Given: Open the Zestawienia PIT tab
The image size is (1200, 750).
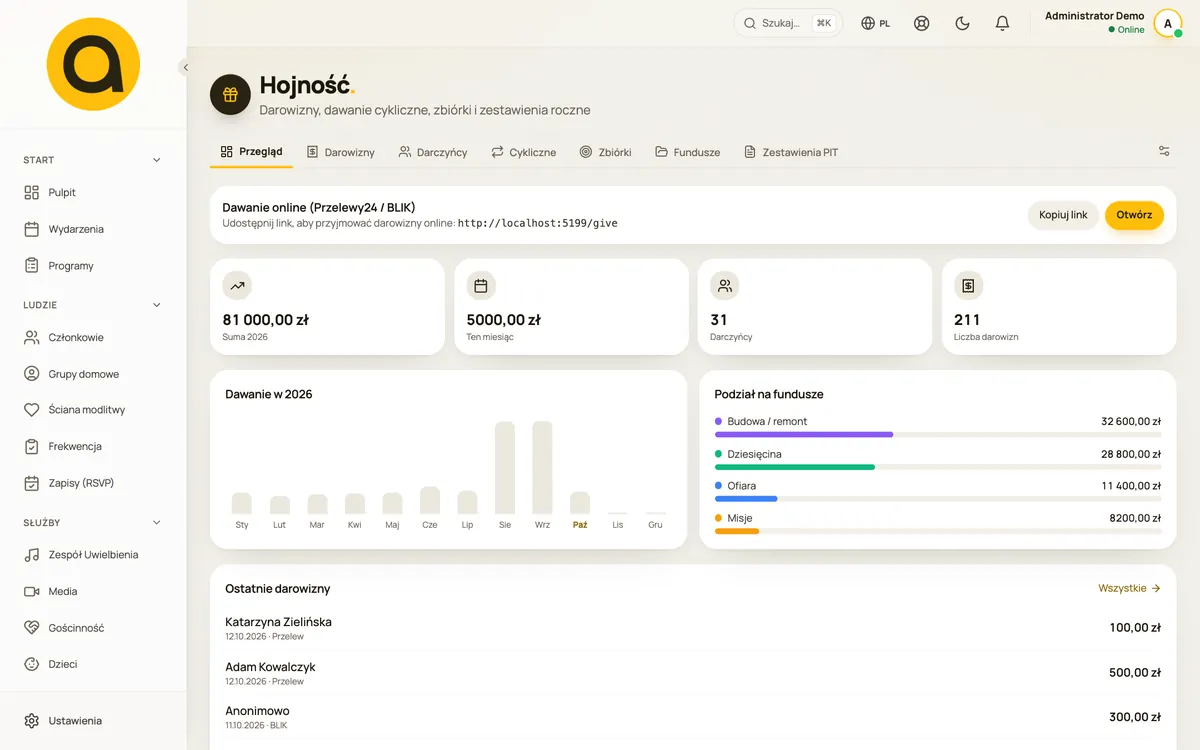Looking at the screenshot, I should 791,152.
